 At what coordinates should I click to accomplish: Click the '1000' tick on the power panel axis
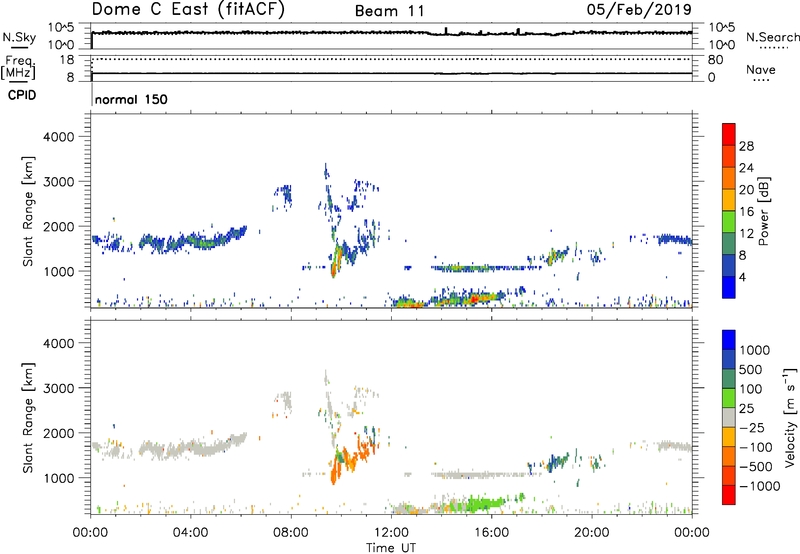[x=58, y=271]
